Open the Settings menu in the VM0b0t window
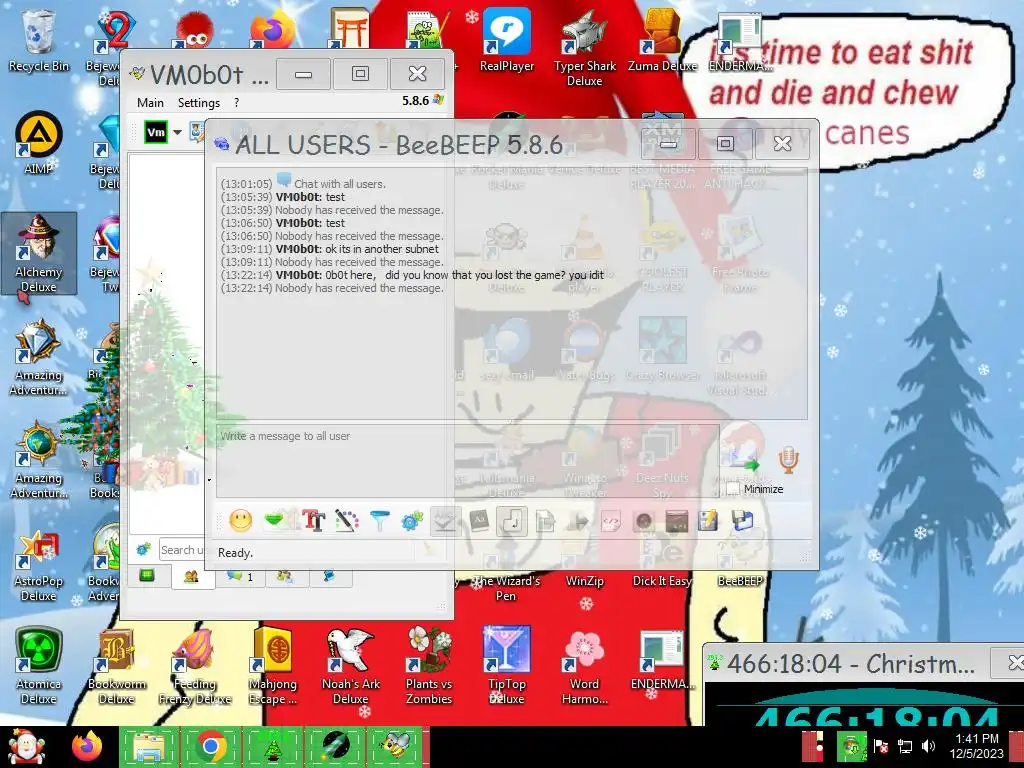 coord(199,103)
